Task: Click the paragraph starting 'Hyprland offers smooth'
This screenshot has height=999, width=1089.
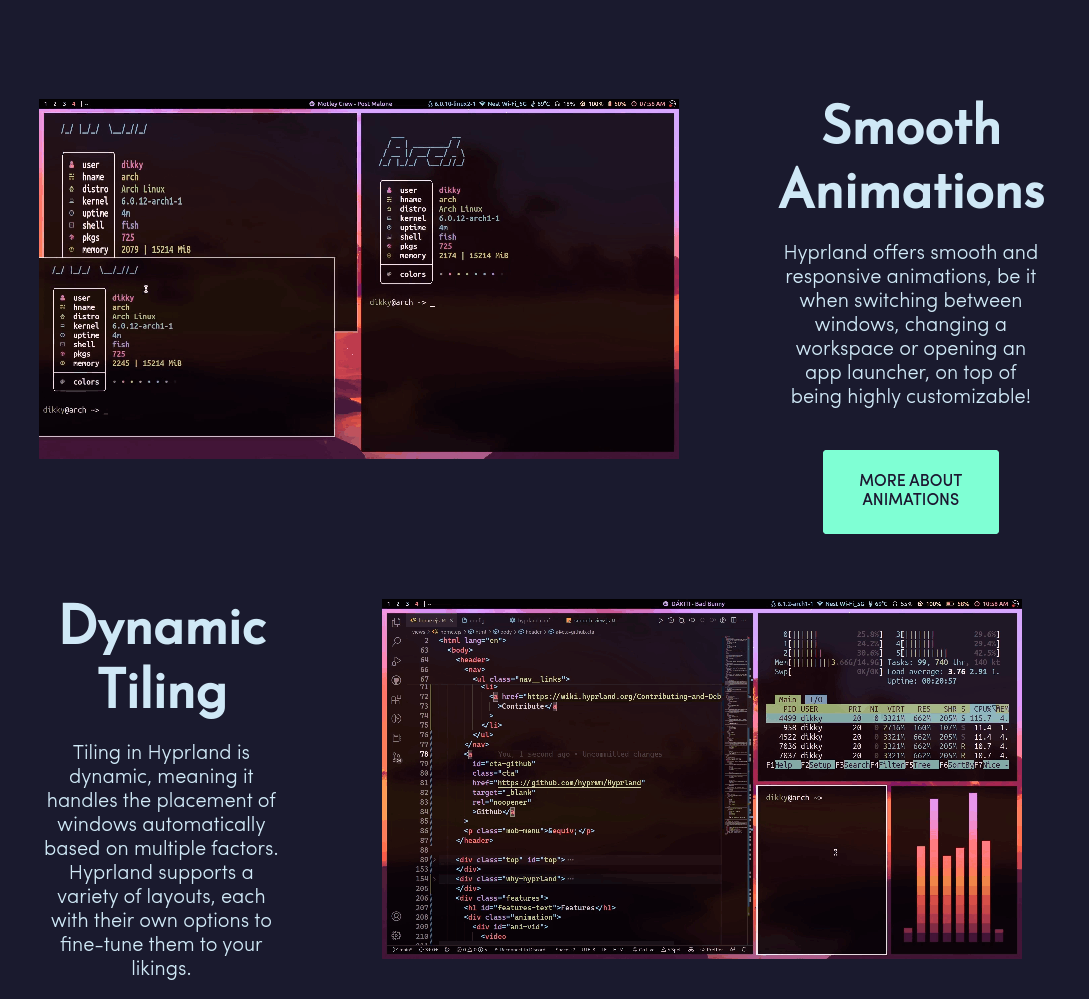Action: coord(911,324)
